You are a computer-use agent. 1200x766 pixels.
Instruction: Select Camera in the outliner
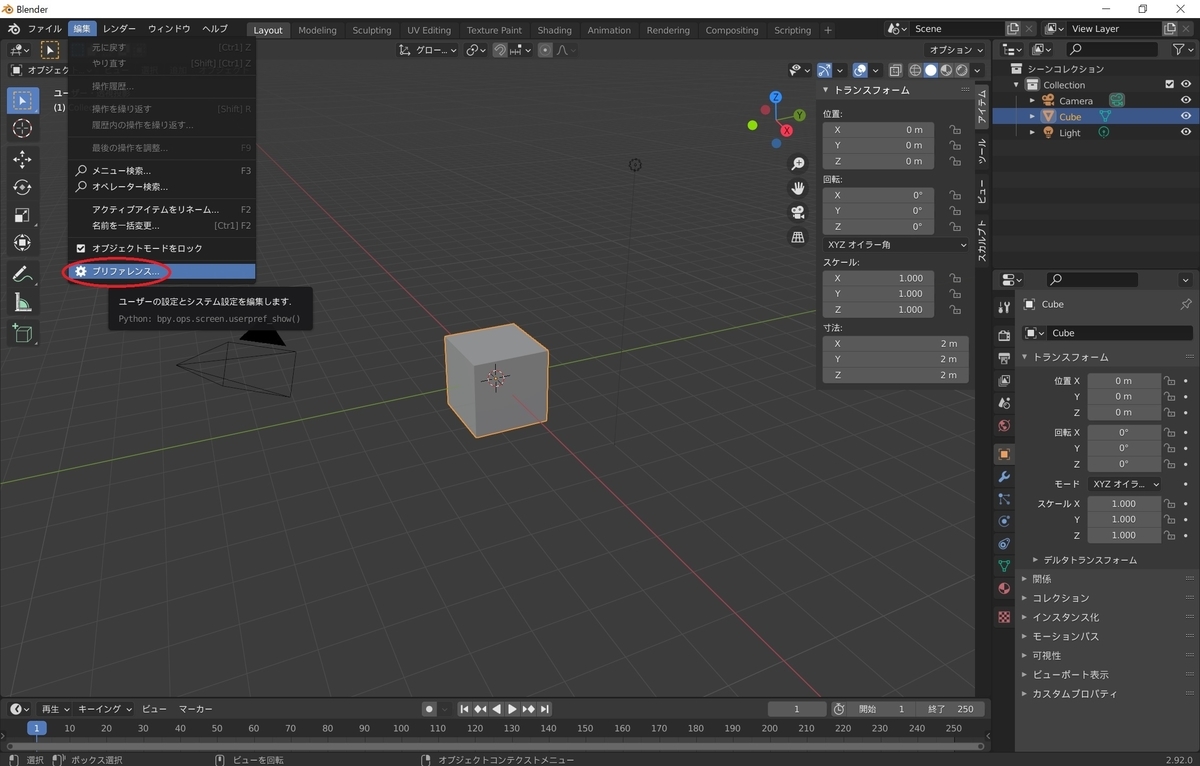pyautogui.click(x=1076, y=101)
